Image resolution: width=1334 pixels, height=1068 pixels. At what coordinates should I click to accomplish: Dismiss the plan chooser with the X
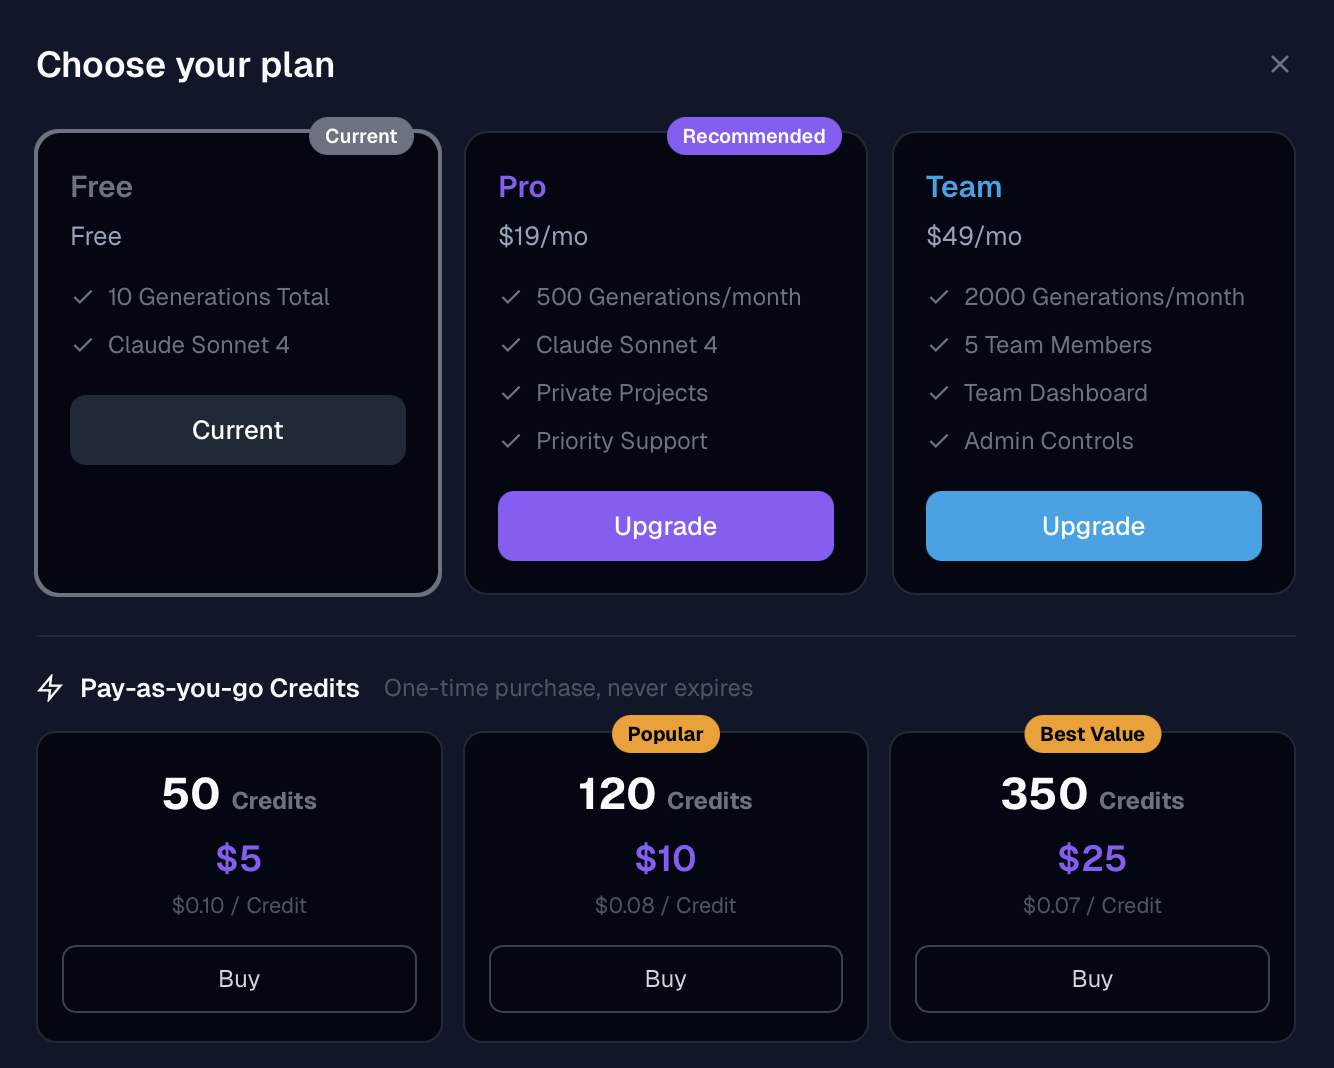tap(1280, 64)
